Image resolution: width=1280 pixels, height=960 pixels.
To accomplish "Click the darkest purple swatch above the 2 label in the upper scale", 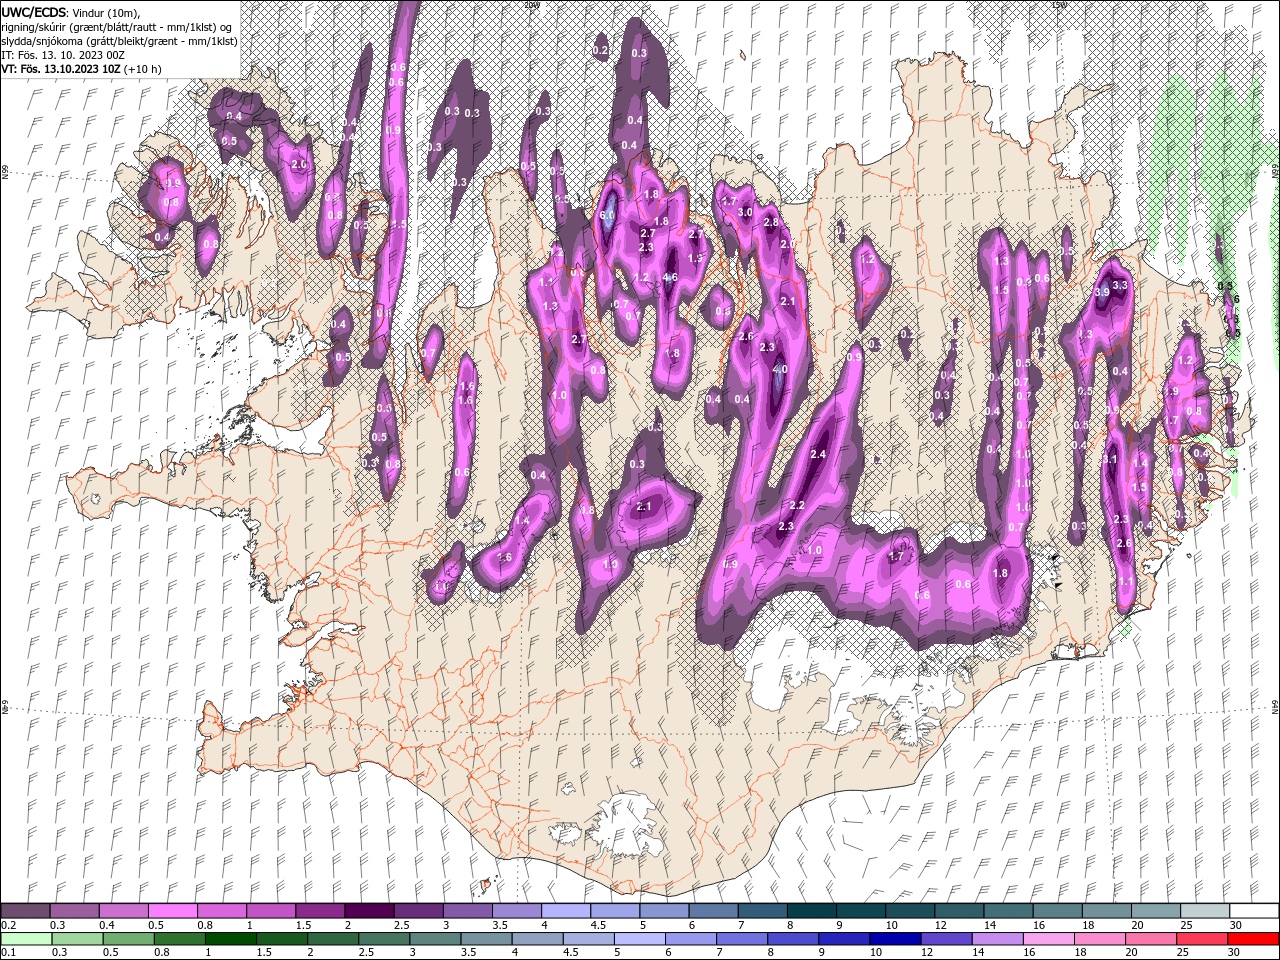I will (369, 910).
